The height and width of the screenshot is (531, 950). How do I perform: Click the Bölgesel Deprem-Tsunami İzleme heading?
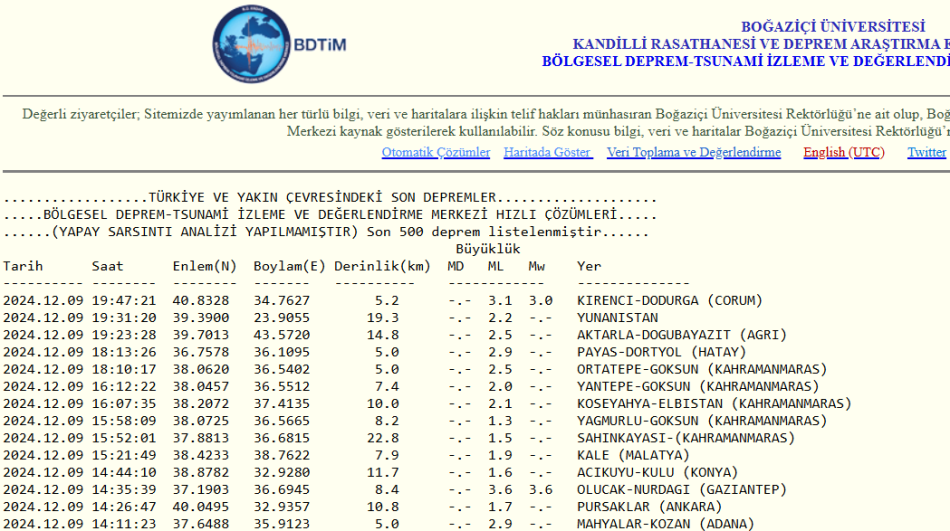745,61
